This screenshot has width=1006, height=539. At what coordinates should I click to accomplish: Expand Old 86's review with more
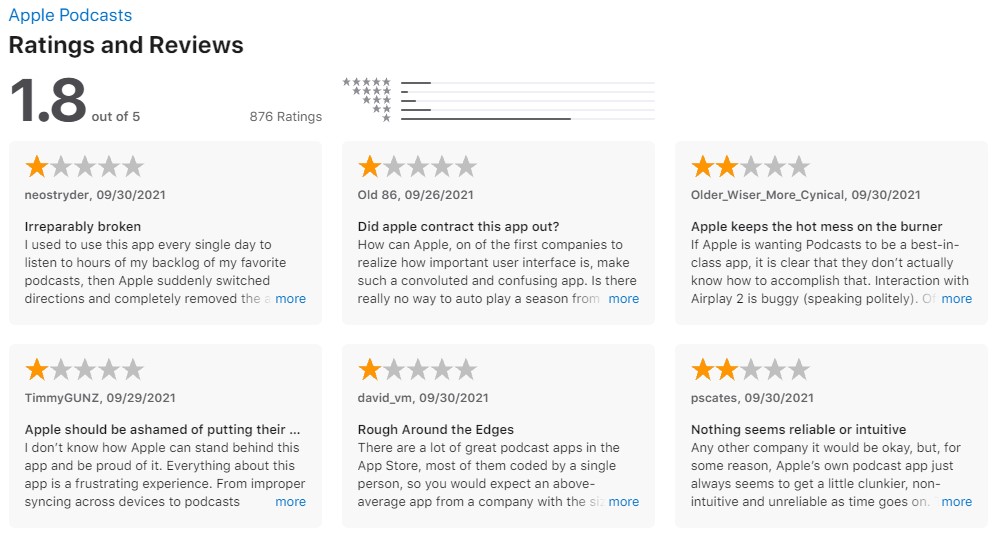point(624,298)
